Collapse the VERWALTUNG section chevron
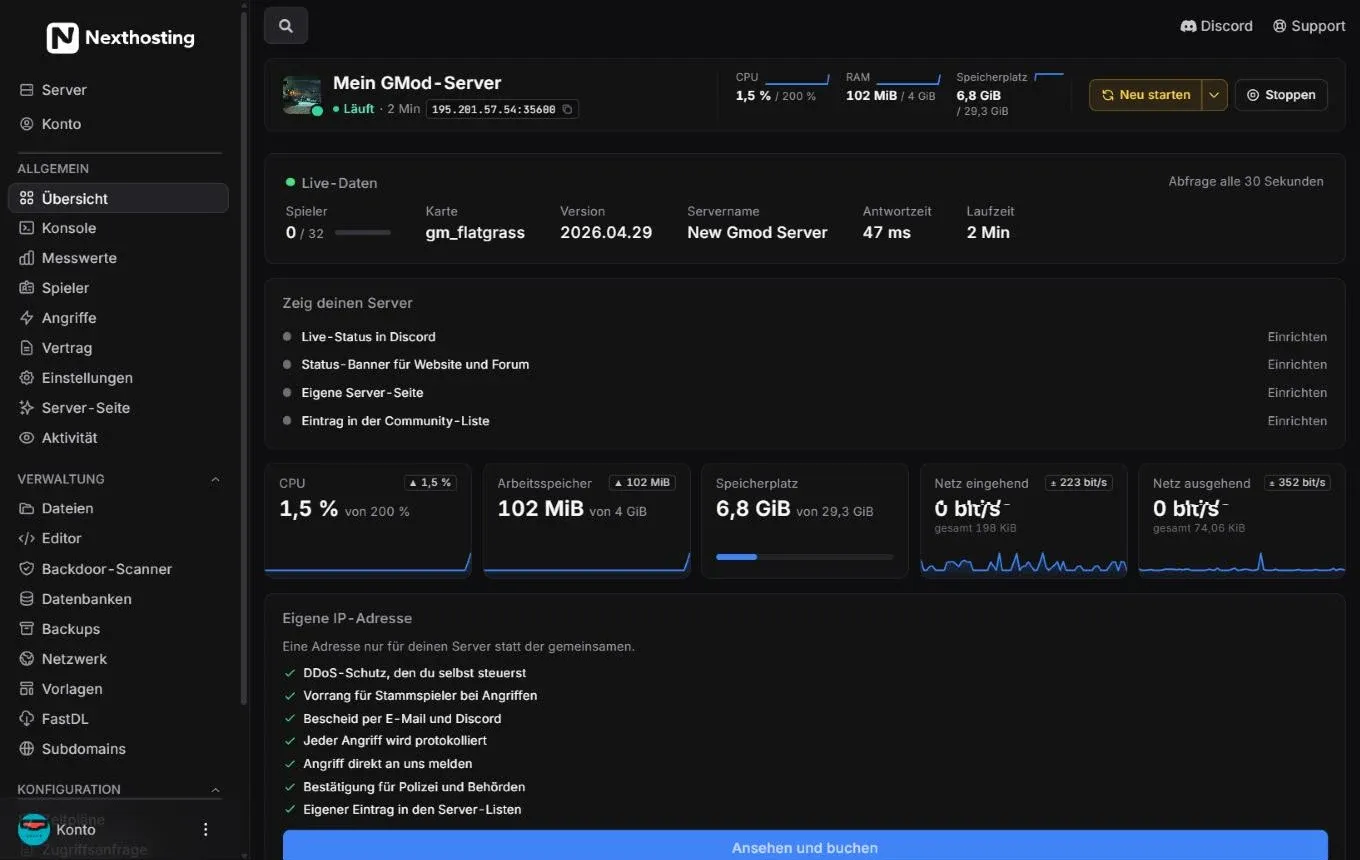This screenshot has width=1360, height=860. tap(215, 479)
